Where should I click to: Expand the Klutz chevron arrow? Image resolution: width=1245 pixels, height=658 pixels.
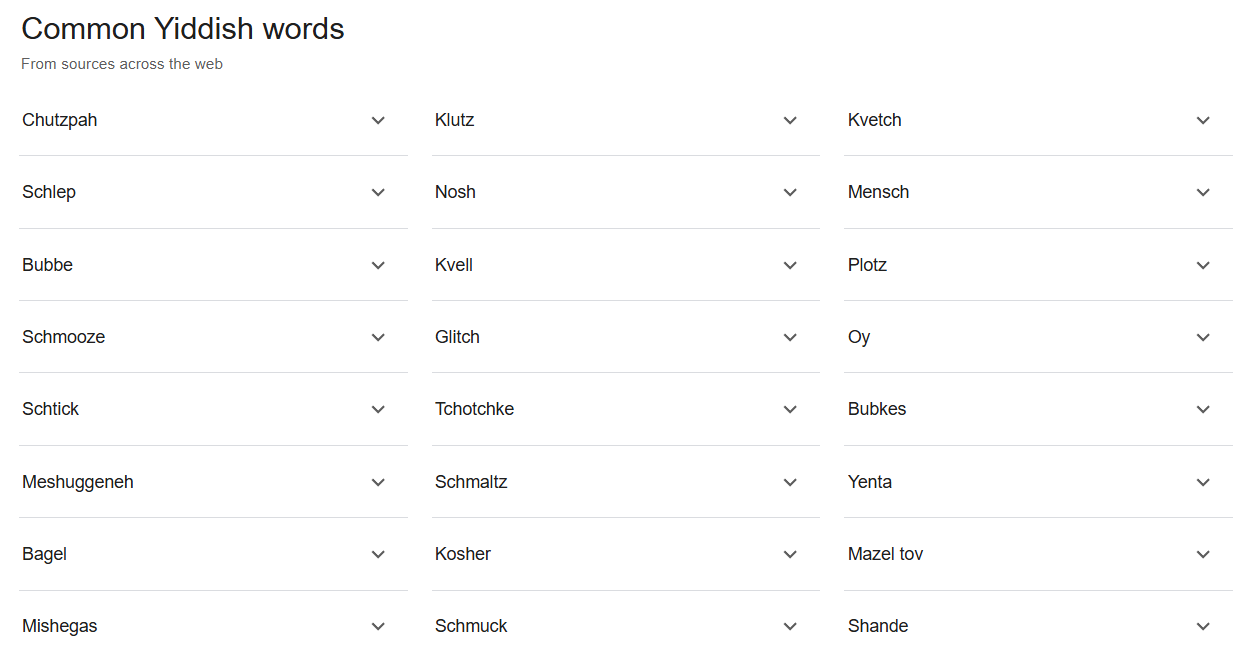[790, 120]
